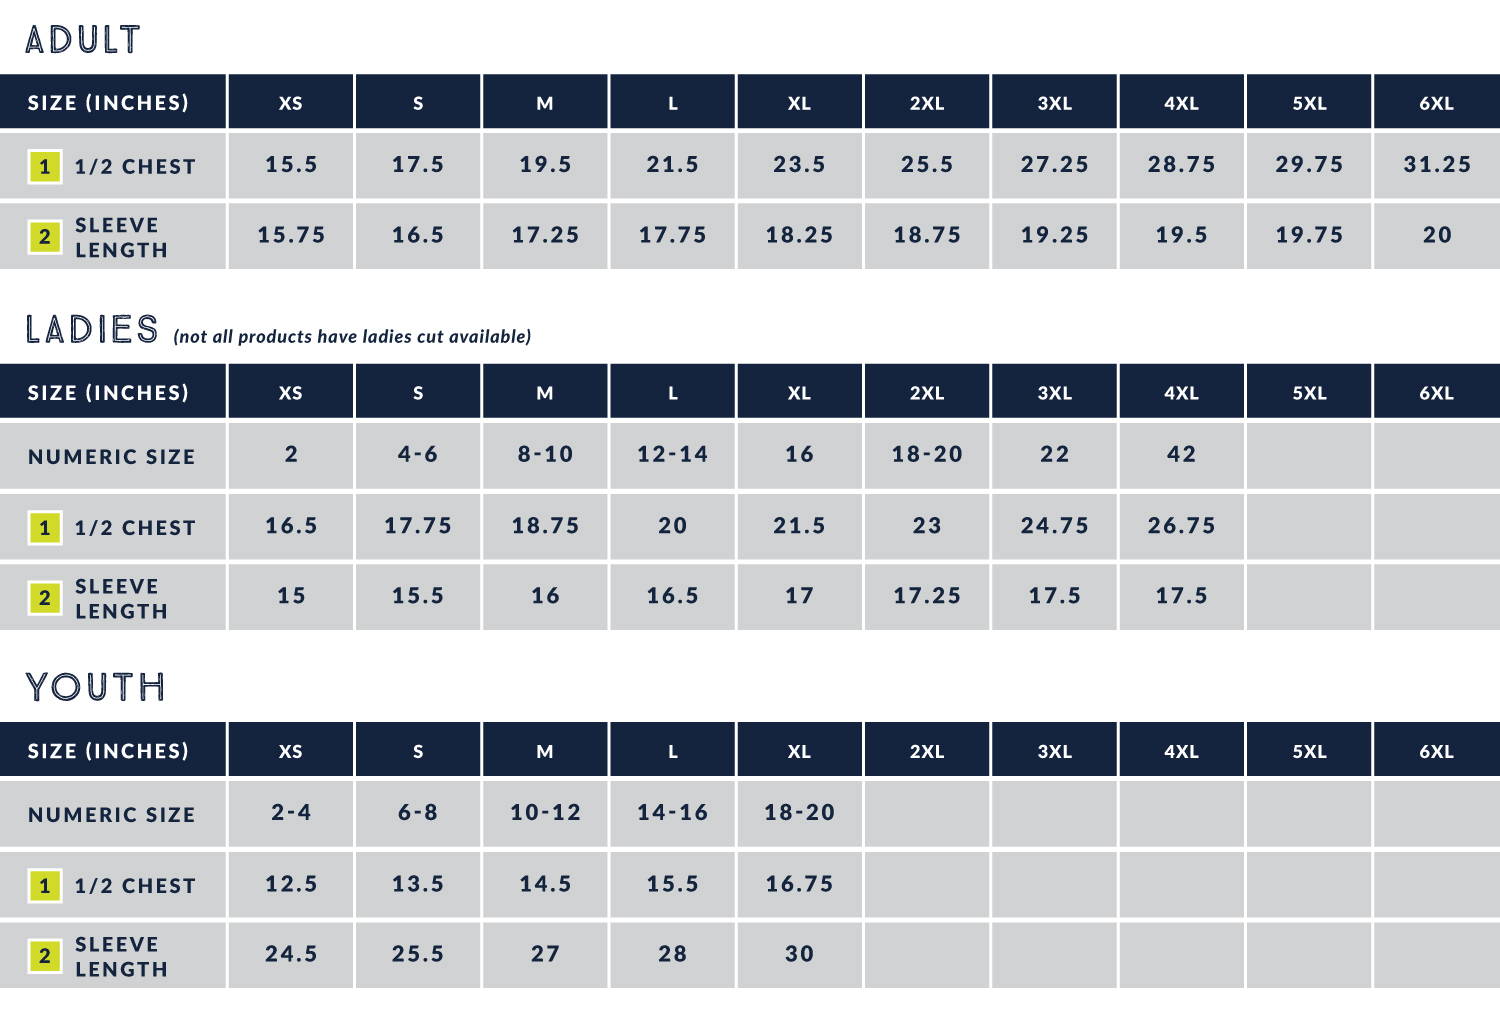Click the yellow 1 badge in Adult table

point(44,166)
